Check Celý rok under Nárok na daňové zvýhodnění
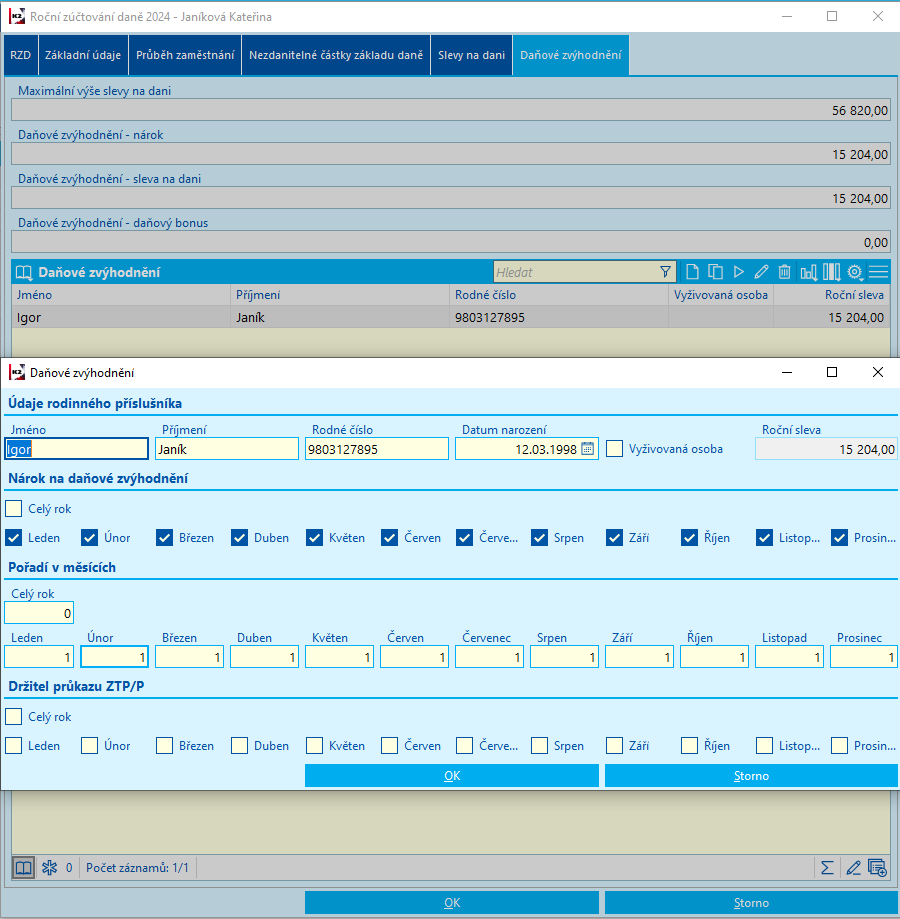This screenshot has height=919, width=900. pyautogui.click(x=13, y=508)
